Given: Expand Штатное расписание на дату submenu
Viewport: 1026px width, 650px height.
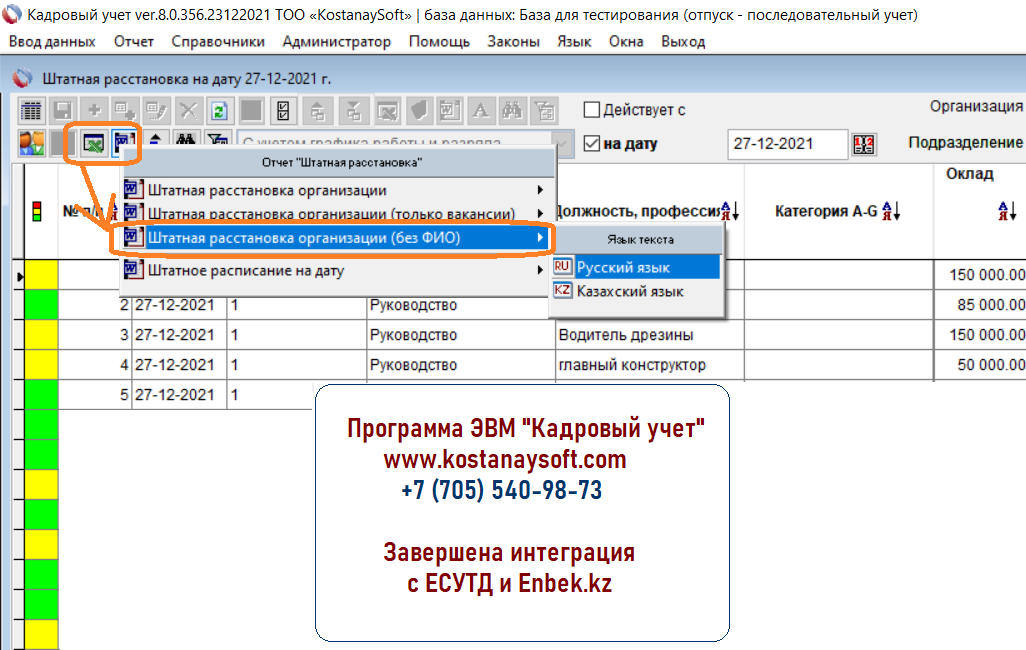Looking at the screenshot, I should pyautogui.click(x=540, y=270).
